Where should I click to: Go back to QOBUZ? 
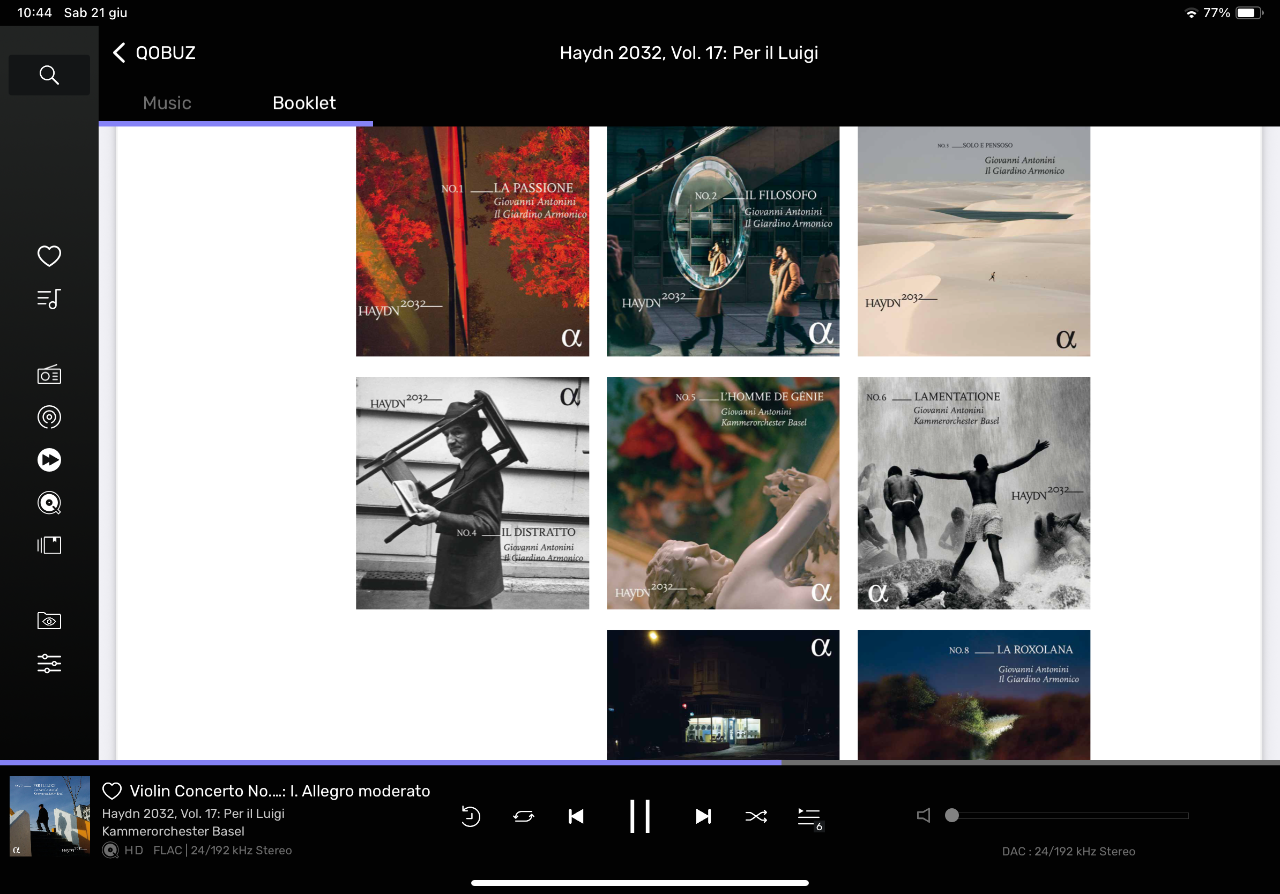[x=154, y=53]
